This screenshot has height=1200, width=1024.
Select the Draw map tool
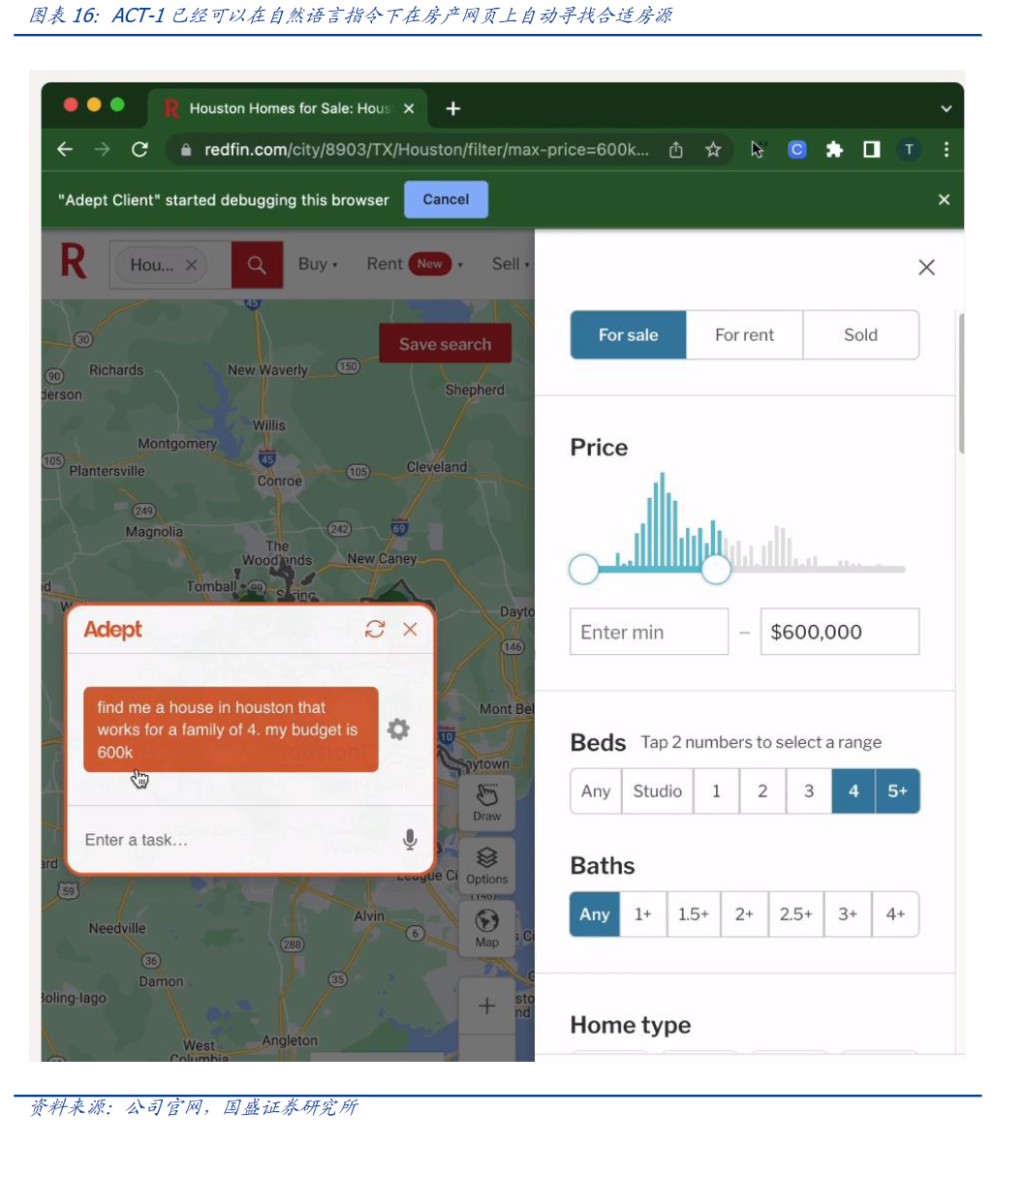pos(487,802)
